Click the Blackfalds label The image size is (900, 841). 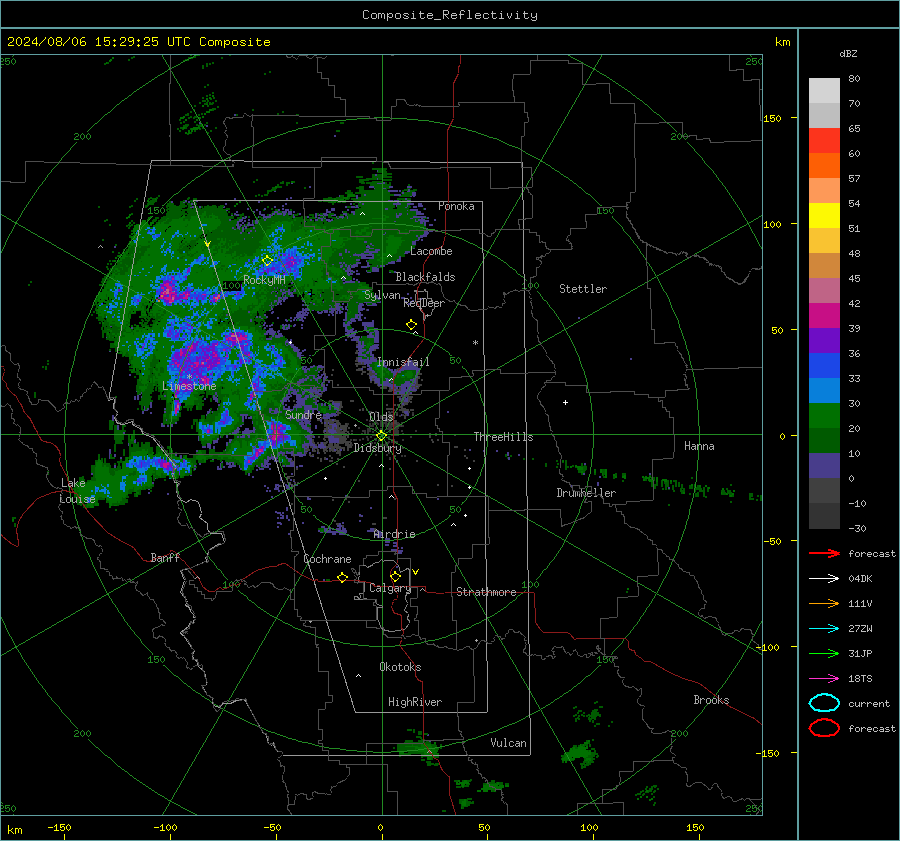[425, 277]
